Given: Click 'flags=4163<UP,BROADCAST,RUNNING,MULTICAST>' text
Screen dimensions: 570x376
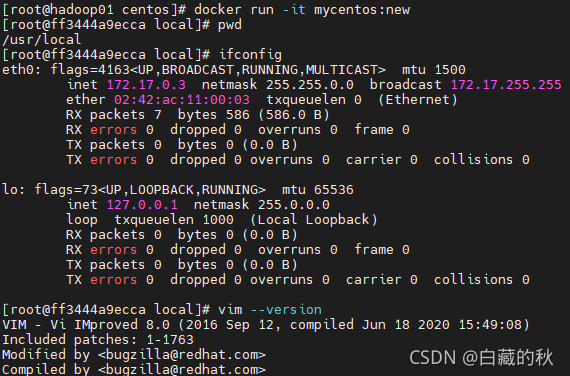Looking at the screenshot, I should click(218, 70).
